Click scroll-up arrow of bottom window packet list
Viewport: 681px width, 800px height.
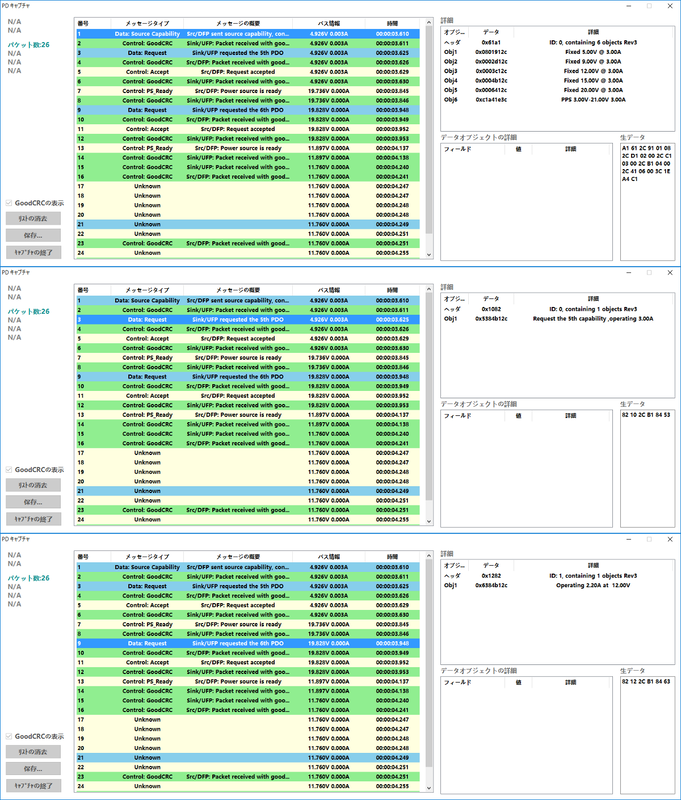(x=429, y=556)
